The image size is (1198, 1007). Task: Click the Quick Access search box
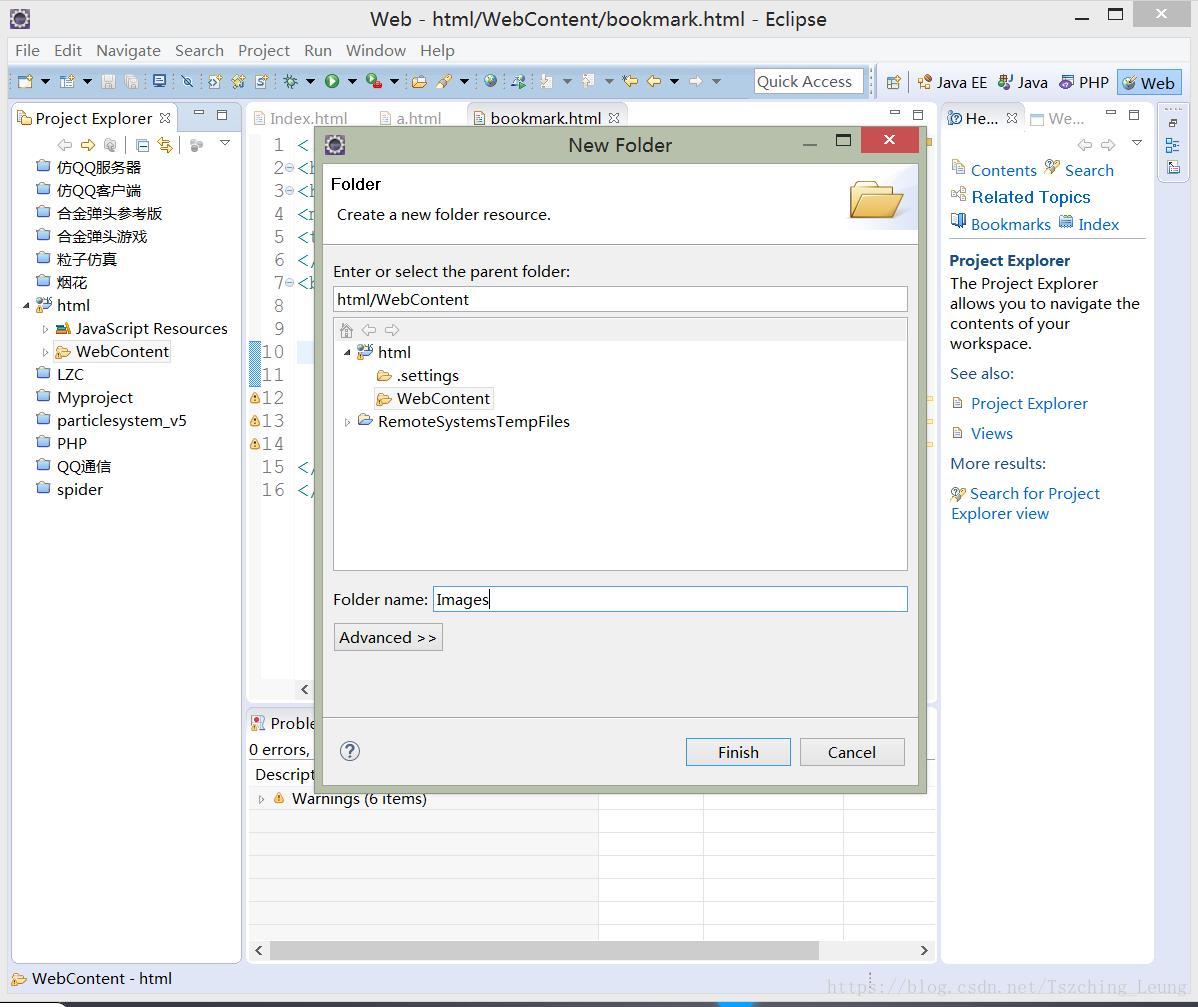pos(809,81)
